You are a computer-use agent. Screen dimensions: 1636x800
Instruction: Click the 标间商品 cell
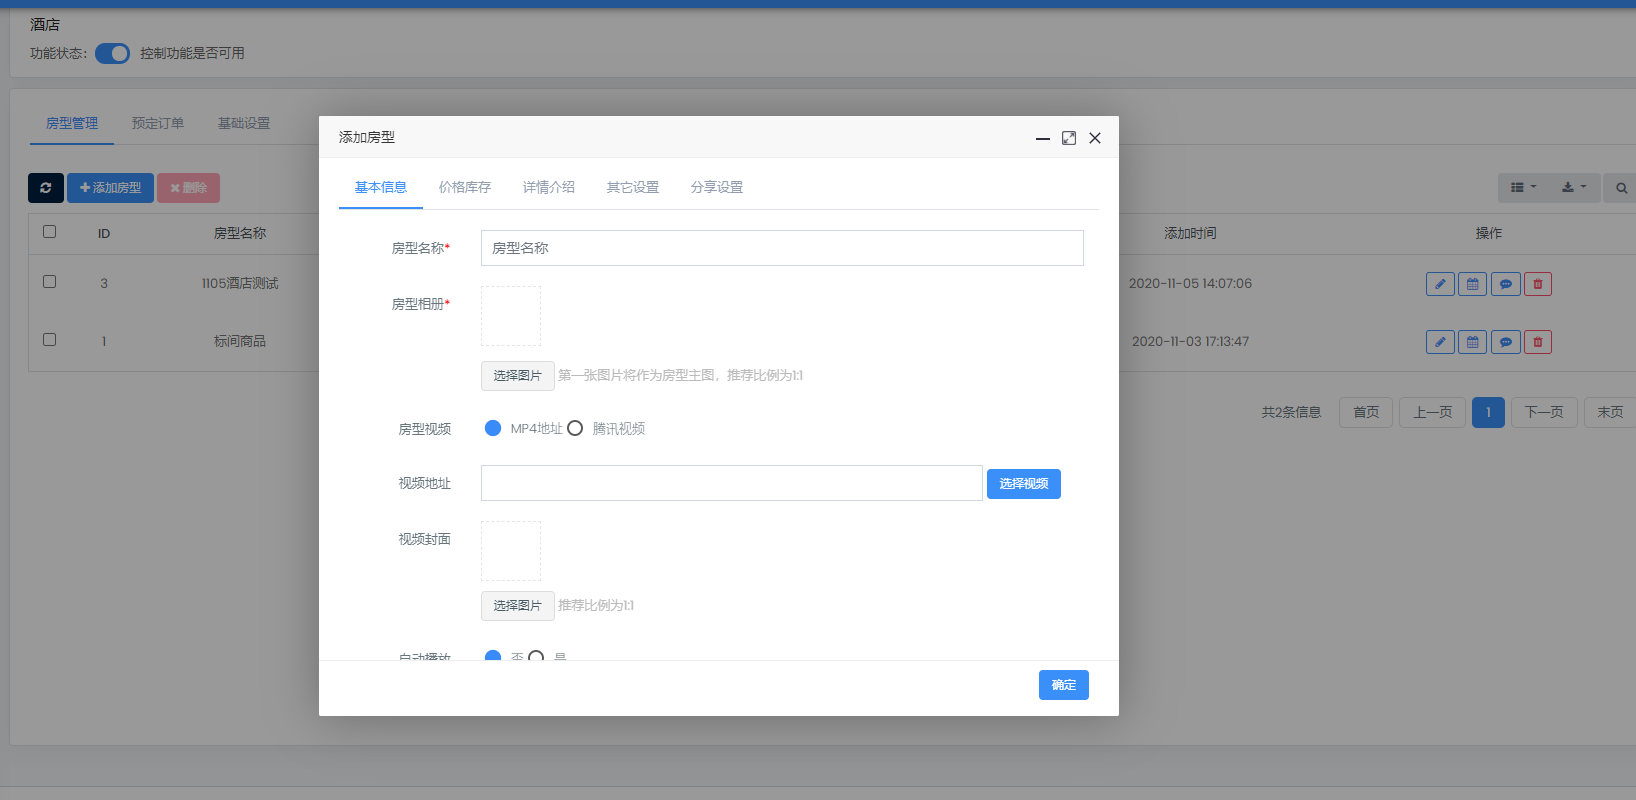[240, 342]
